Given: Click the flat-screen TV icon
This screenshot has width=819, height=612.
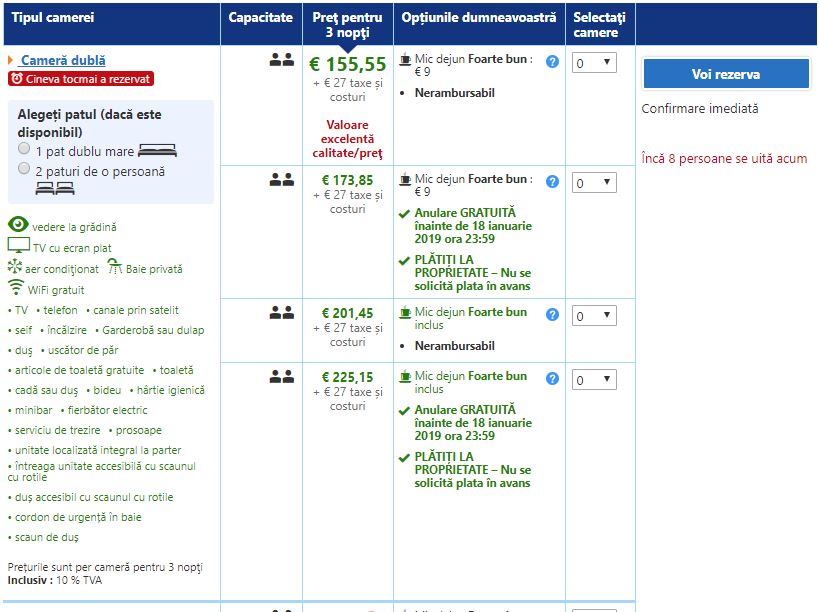Looking at the screenshot, I should pyautogui.click(x=18, y=246).
